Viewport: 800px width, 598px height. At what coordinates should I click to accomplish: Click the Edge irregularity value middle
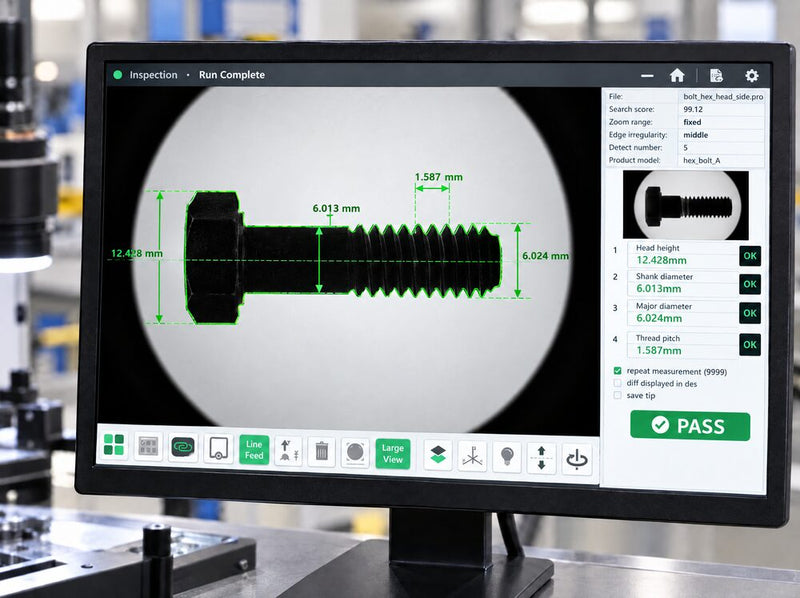(695, 135)
